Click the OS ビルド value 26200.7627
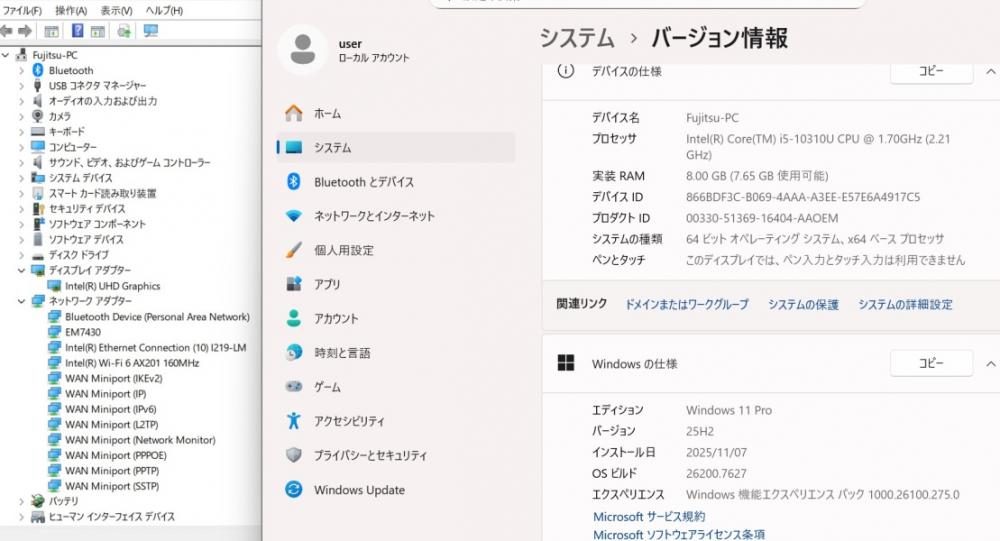The image size is (1000, 541). pos(716,473)
